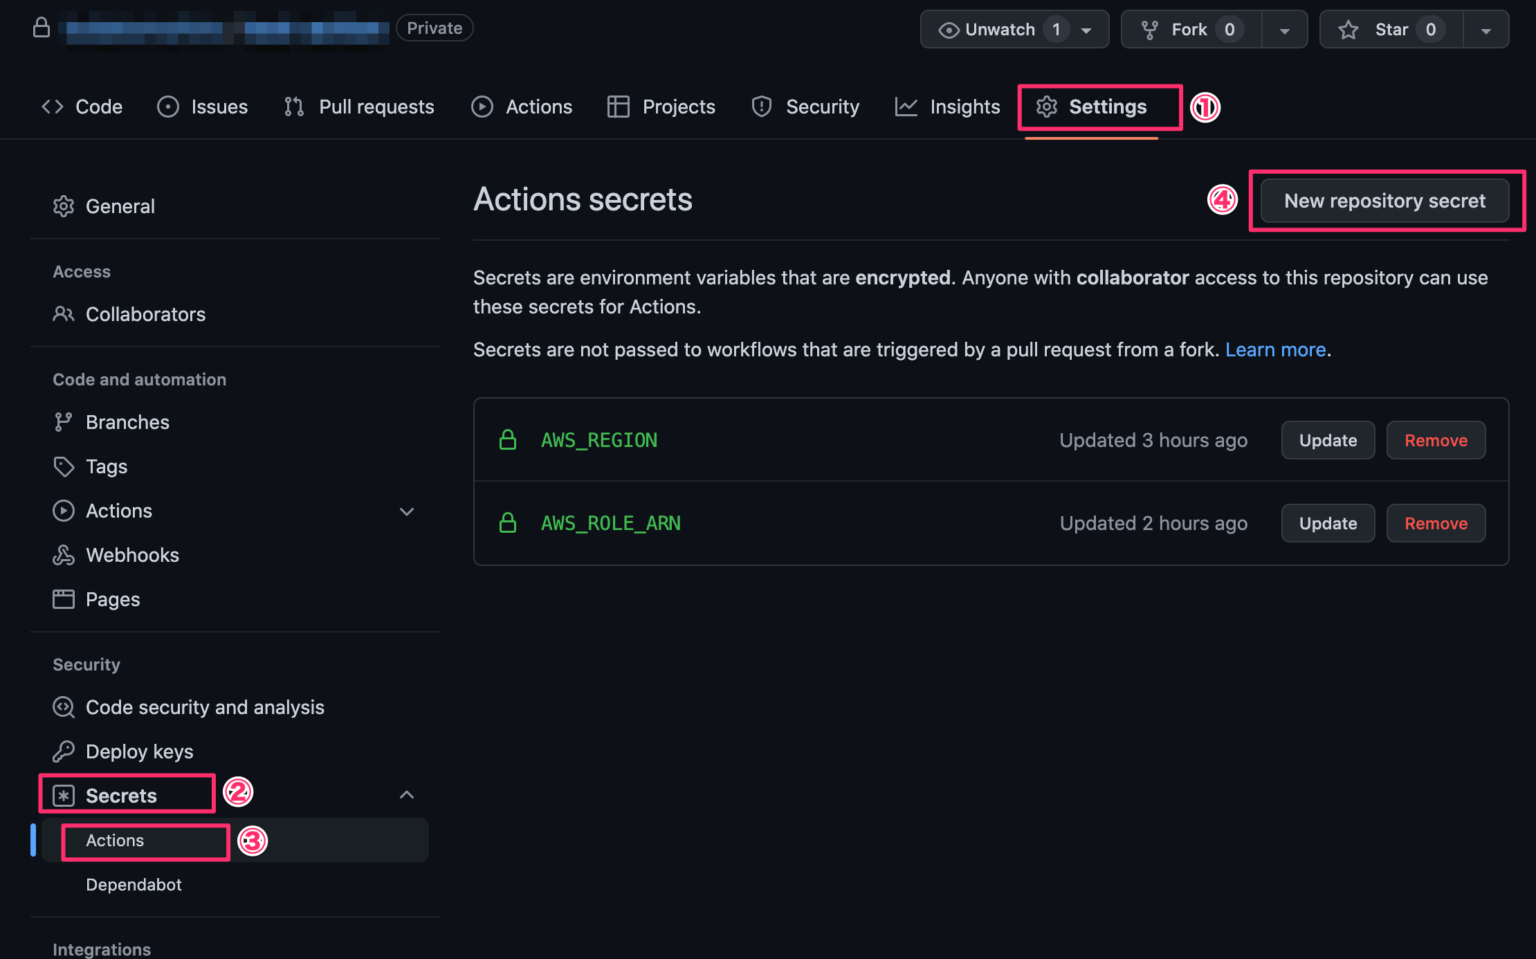Click the lock icon beside AWS_REGION

point(508,440)
